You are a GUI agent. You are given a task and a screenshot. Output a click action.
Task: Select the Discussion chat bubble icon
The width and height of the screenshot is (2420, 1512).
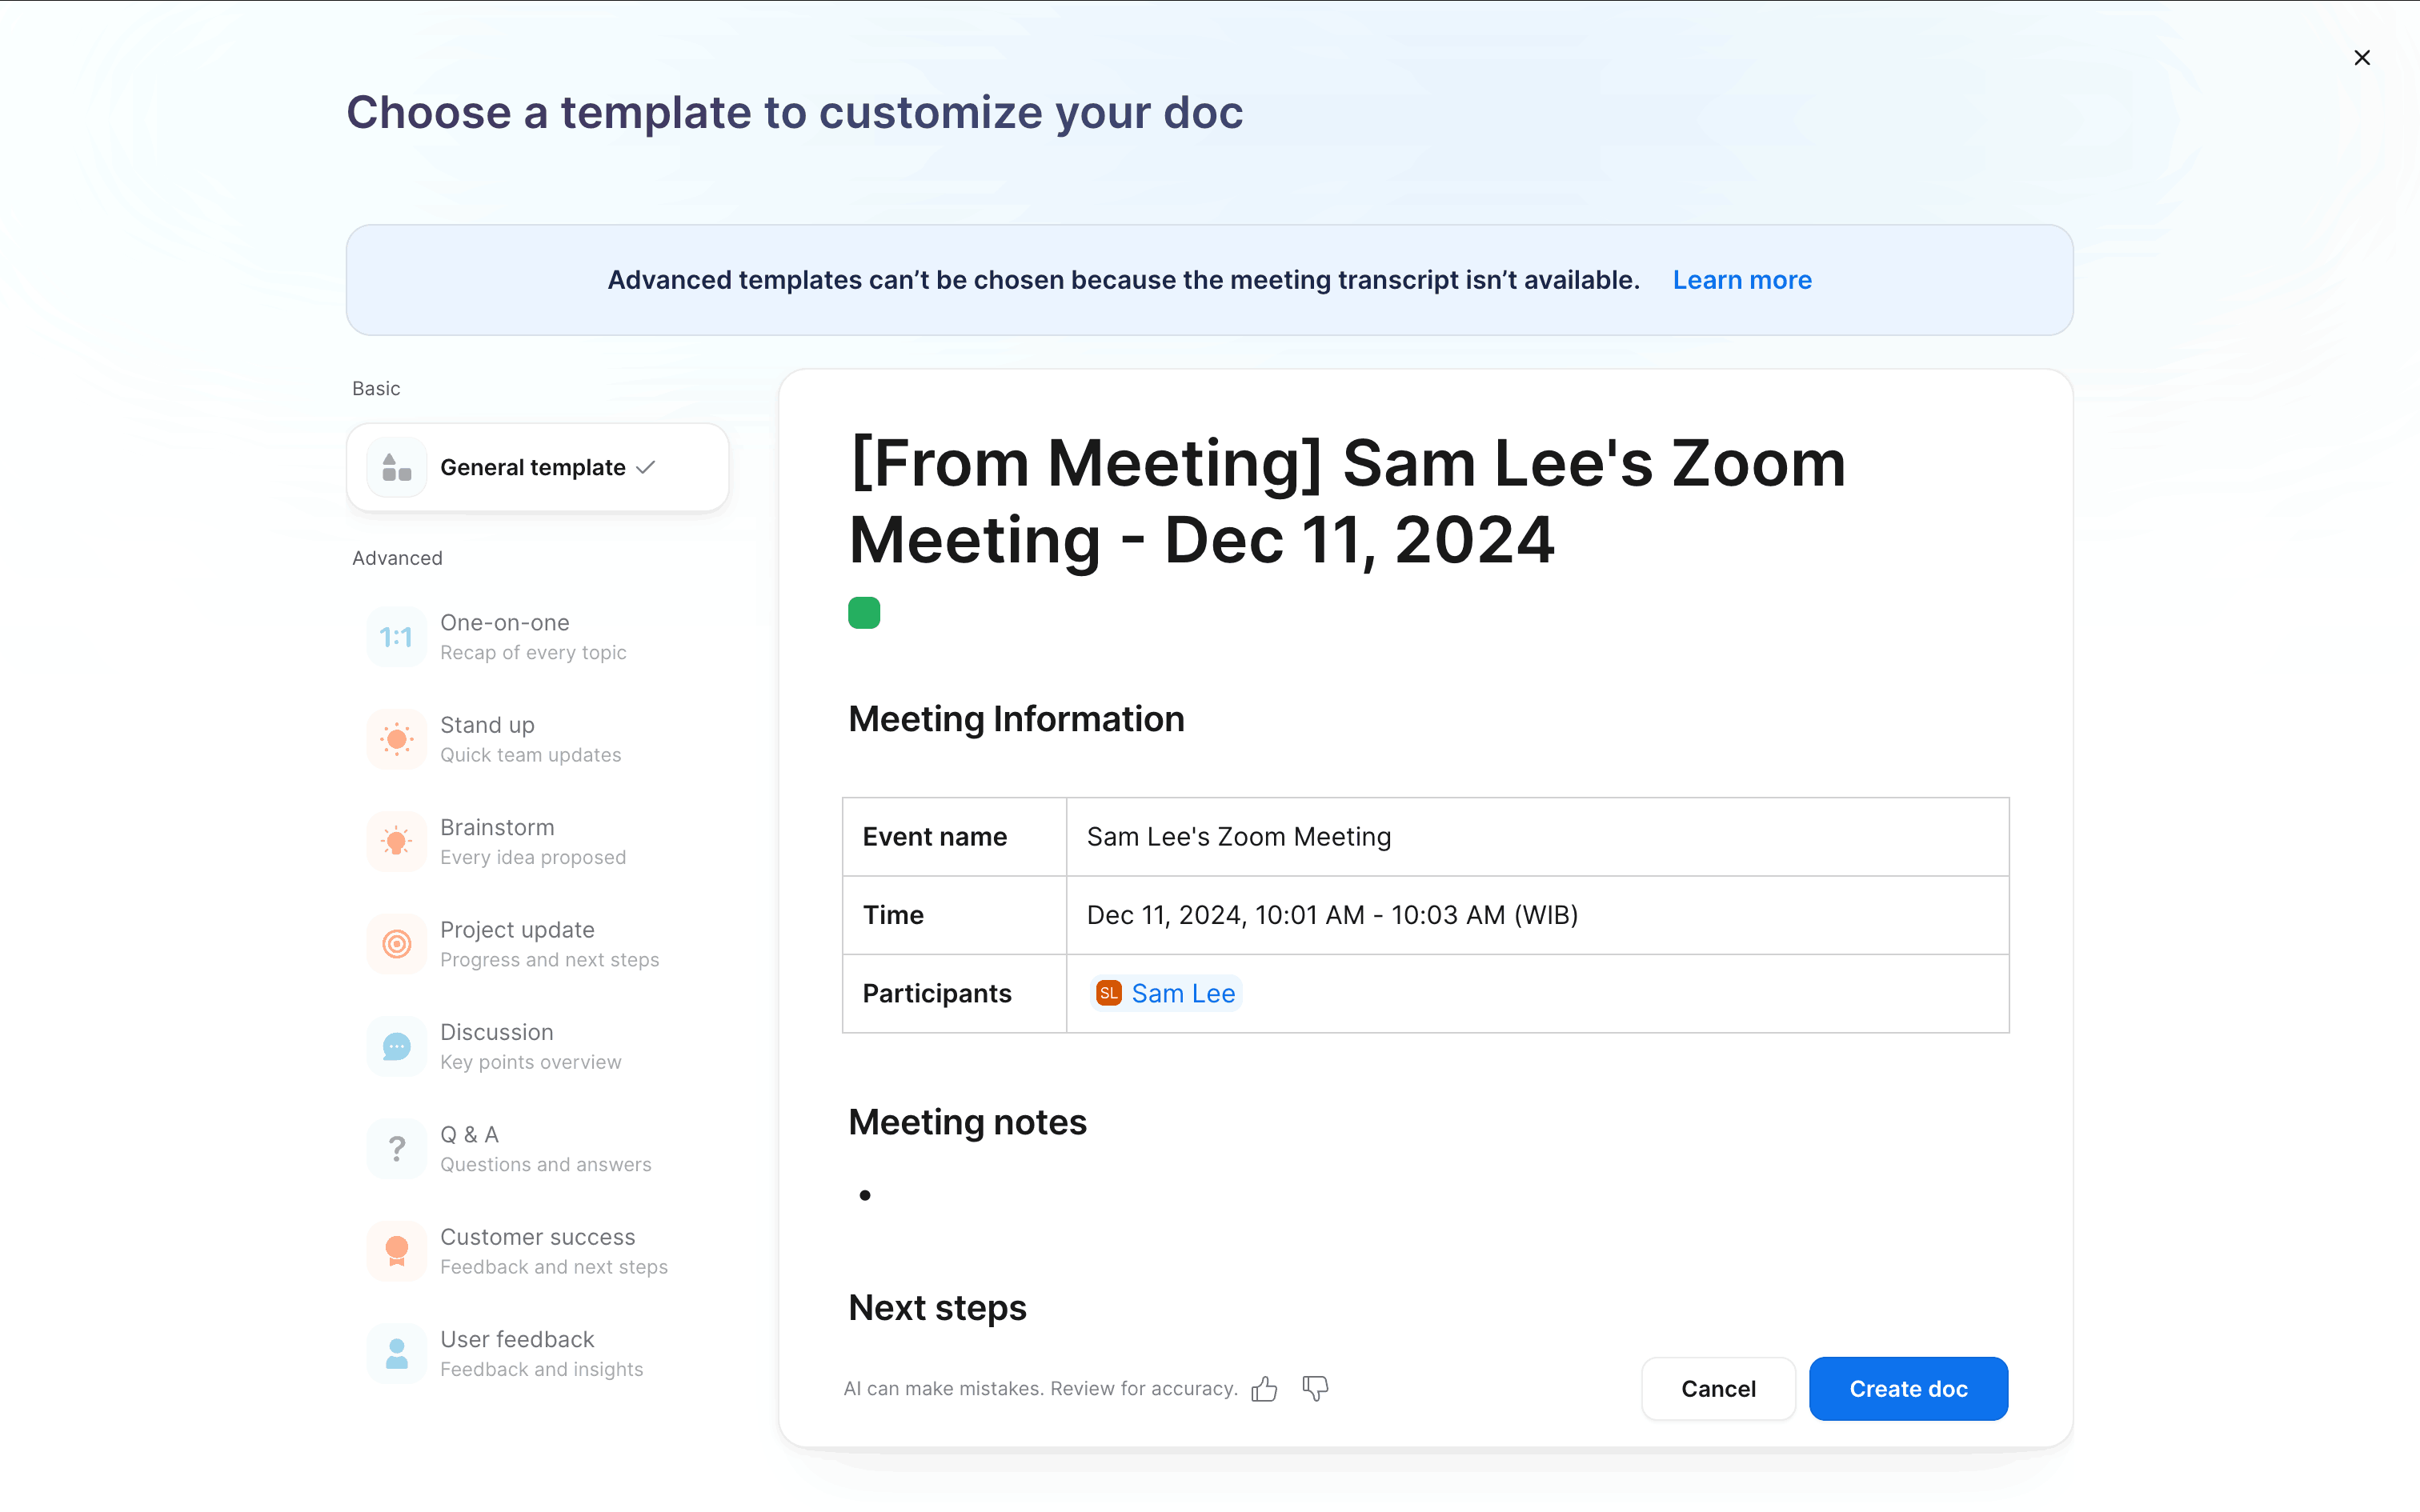point(396,1045)
